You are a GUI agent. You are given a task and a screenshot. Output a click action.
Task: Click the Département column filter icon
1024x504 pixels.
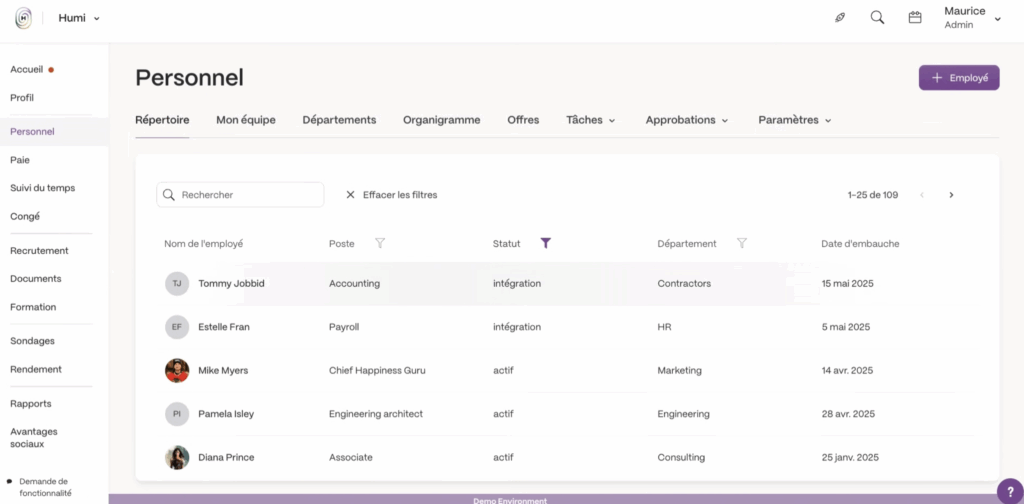pos(742,243)
